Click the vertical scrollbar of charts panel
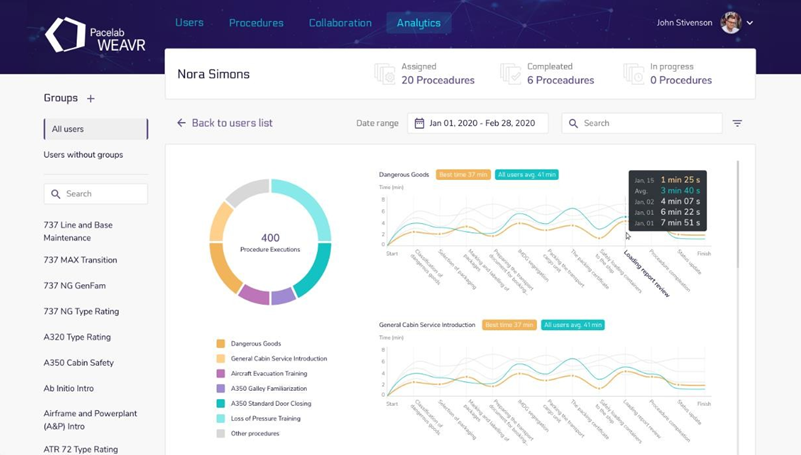 [738, 213]
